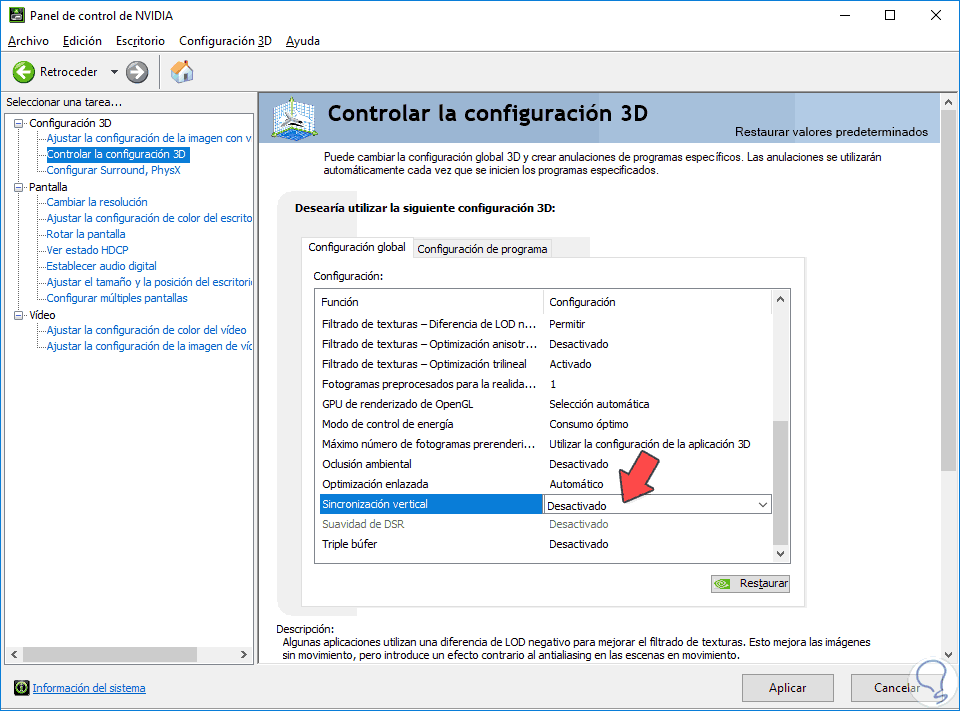
Task: Open Configurar Surround, PhysX
Action: click(x=113, y=170)
